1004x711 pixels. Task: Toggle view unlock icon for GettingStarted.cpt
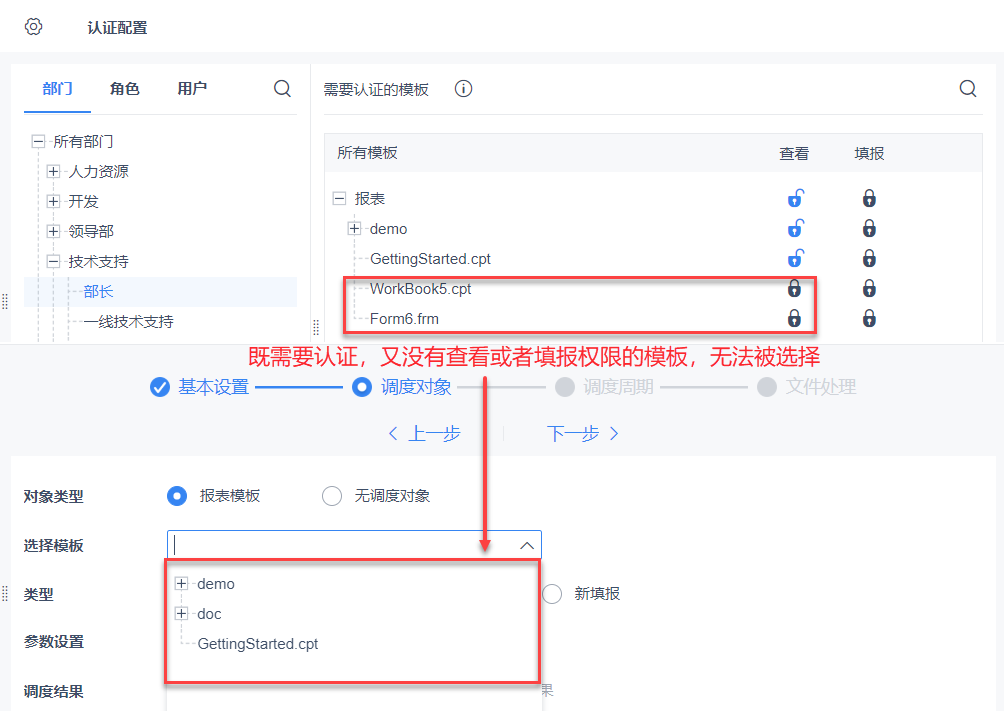[795, 259]
